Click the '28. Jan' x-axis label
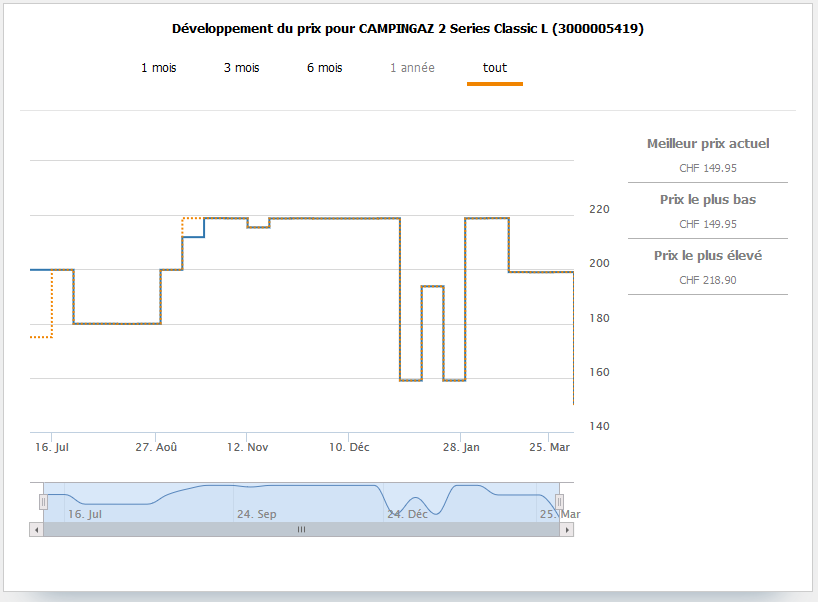818x602 pixels. pos(461,447)
